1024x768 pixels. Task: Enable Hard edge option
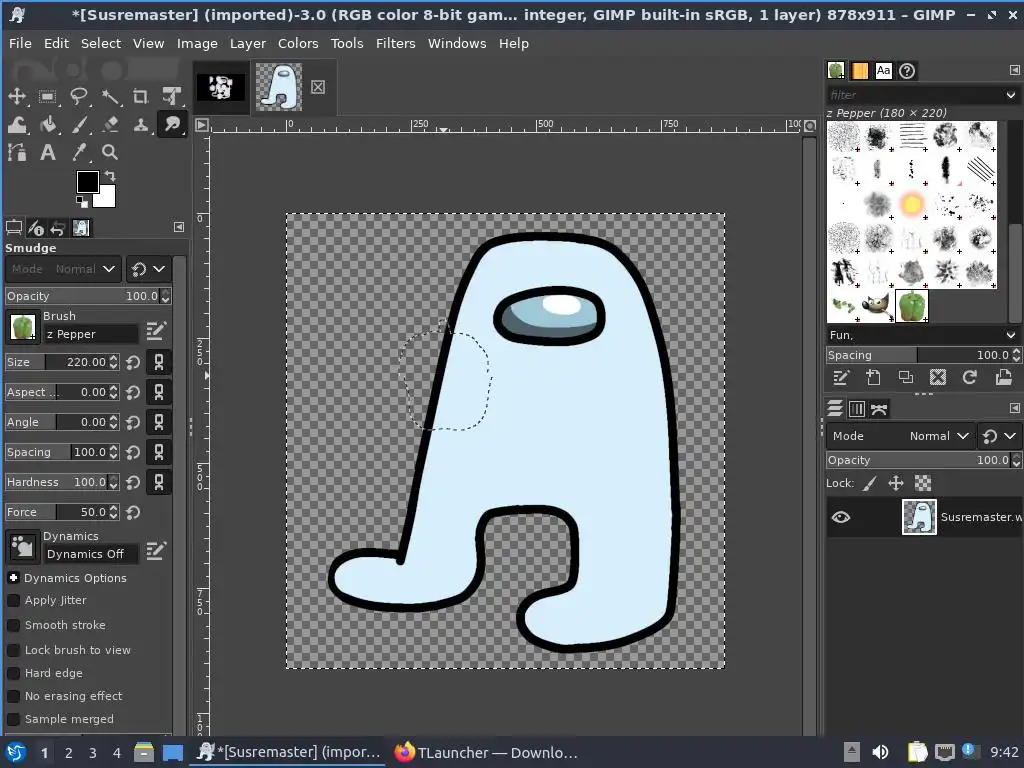pos(13,673)
